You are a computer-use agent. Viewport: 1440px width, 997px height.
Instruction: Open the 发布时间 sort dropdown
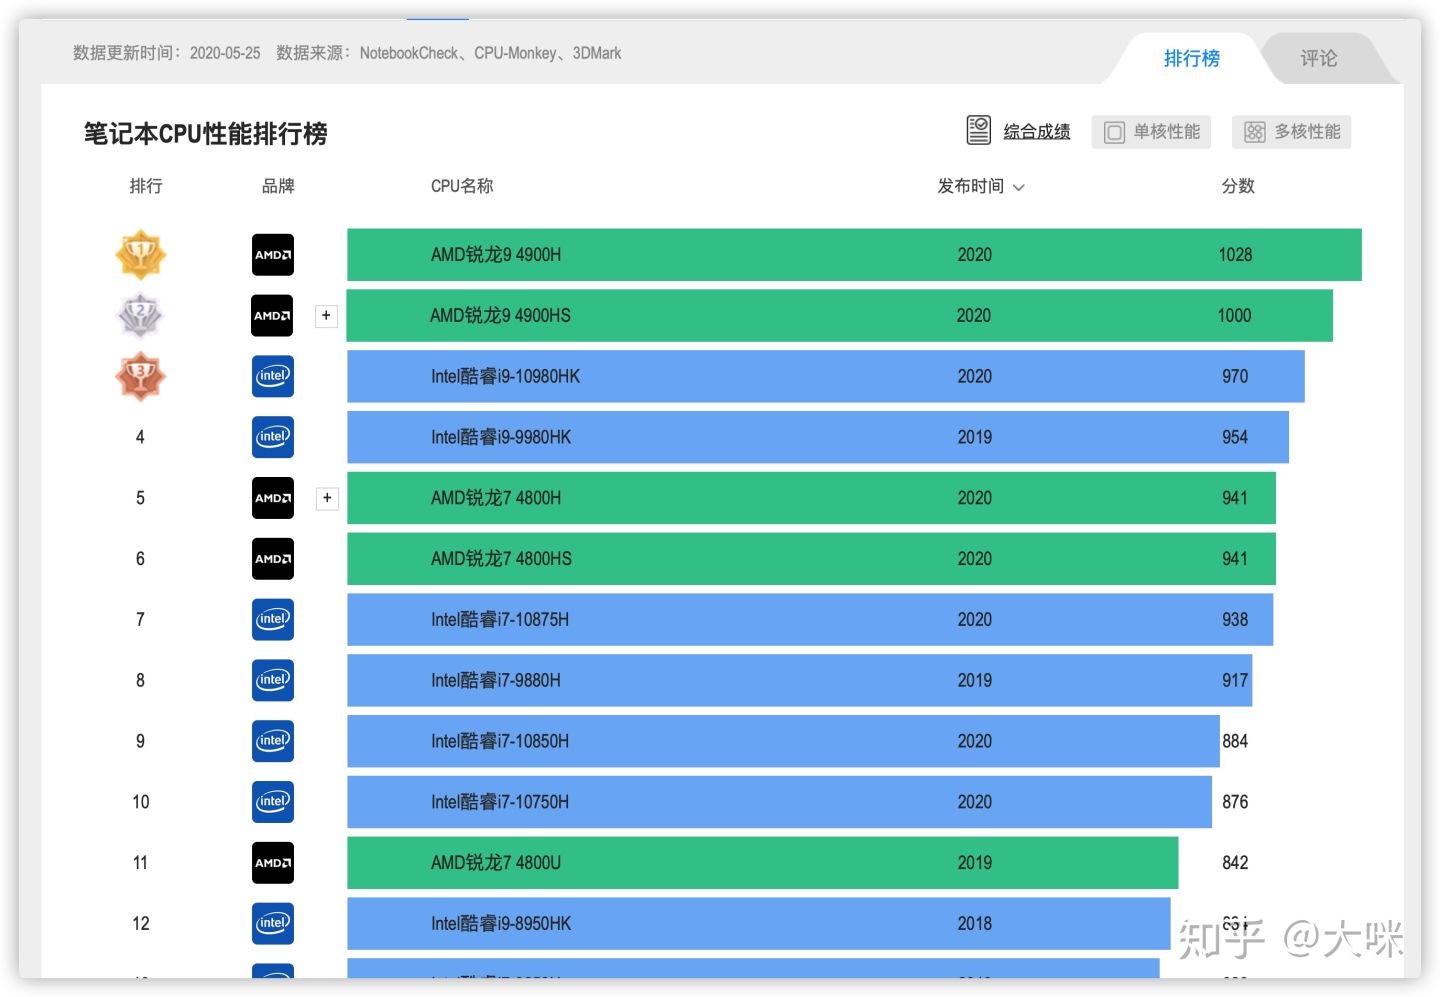click(x=980, y=187)
